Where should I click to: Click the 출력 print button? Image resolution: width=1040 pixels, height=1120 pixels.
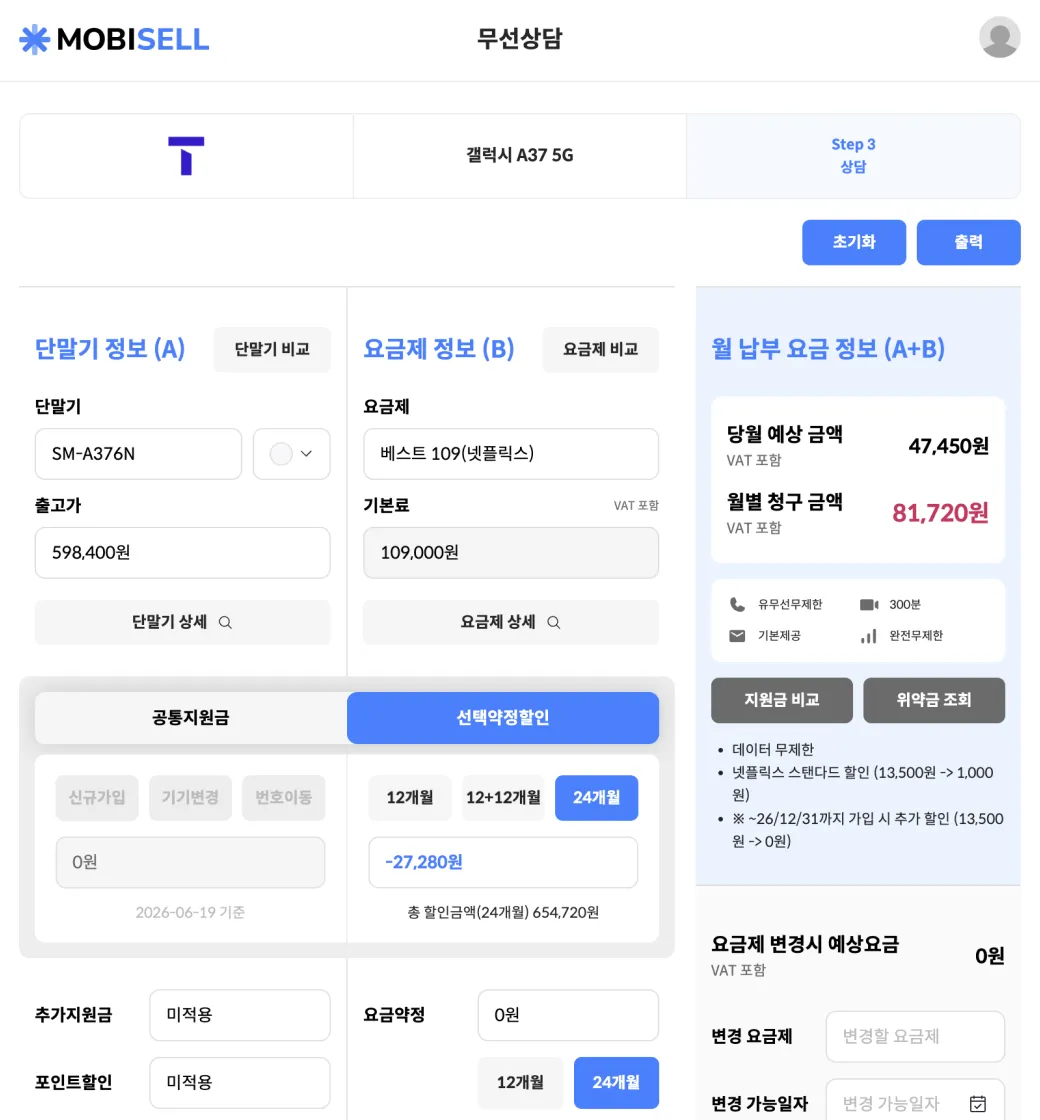point(969,242)
